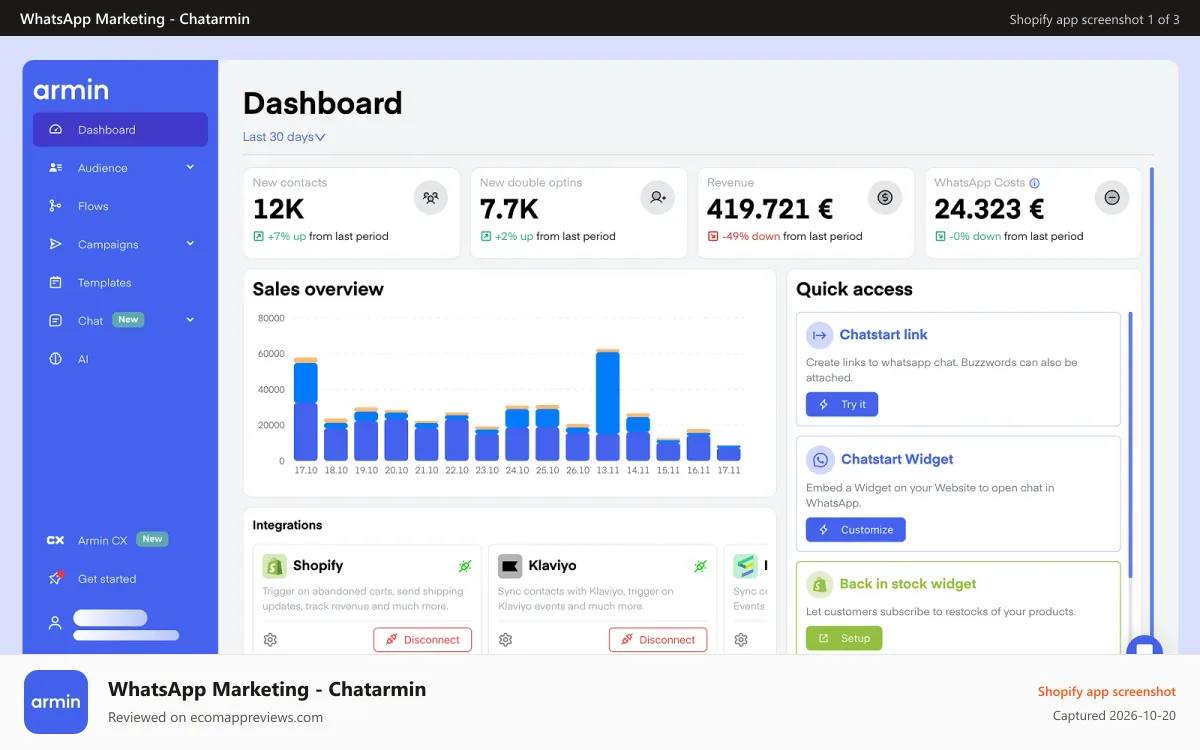The image size is (1200, 750).
Task: Click the 'Integrations' section heading
Action: [x=287, y=525]
